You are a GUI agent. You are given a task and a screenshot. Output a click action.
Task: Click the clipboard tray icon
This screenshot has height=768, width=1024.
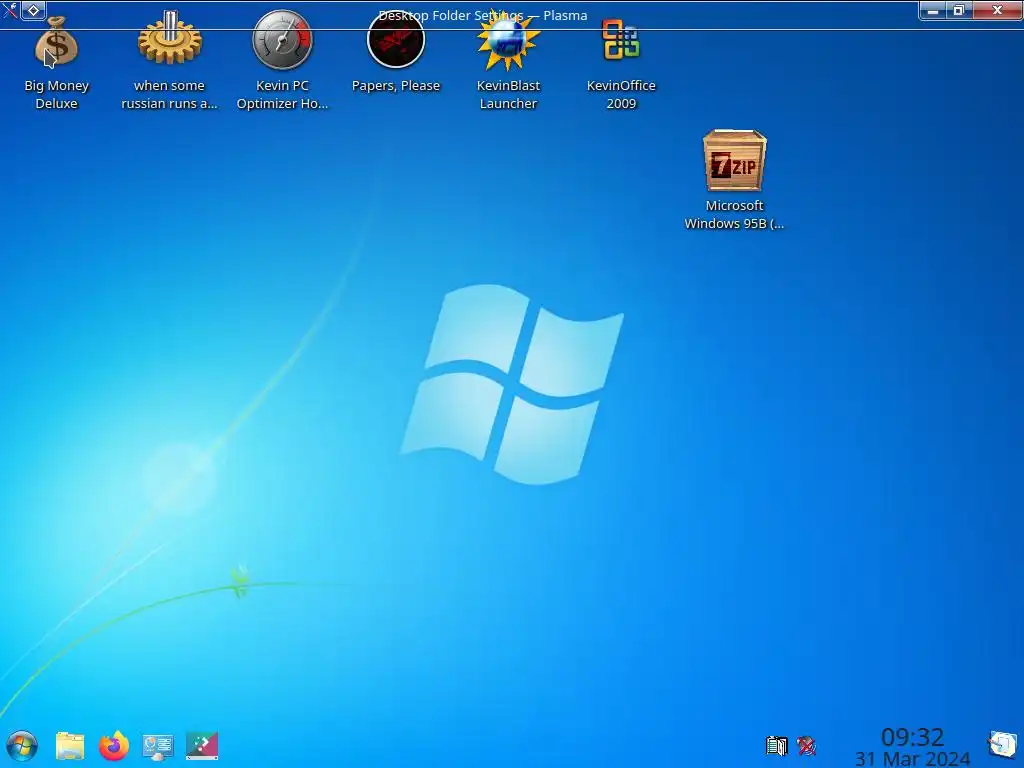[776, 745]
